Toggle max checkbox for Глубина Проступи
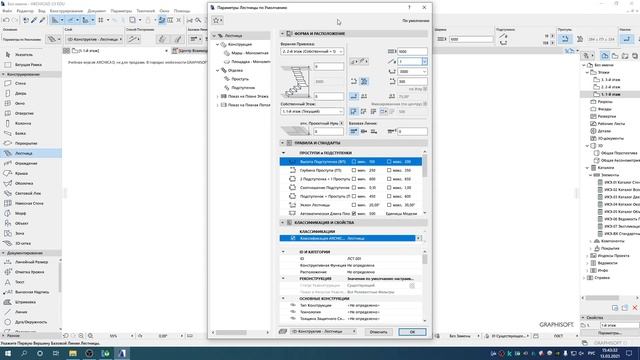The height and width of the screenshot is (360, 640). pyautogui.click(x=389, y=170)
